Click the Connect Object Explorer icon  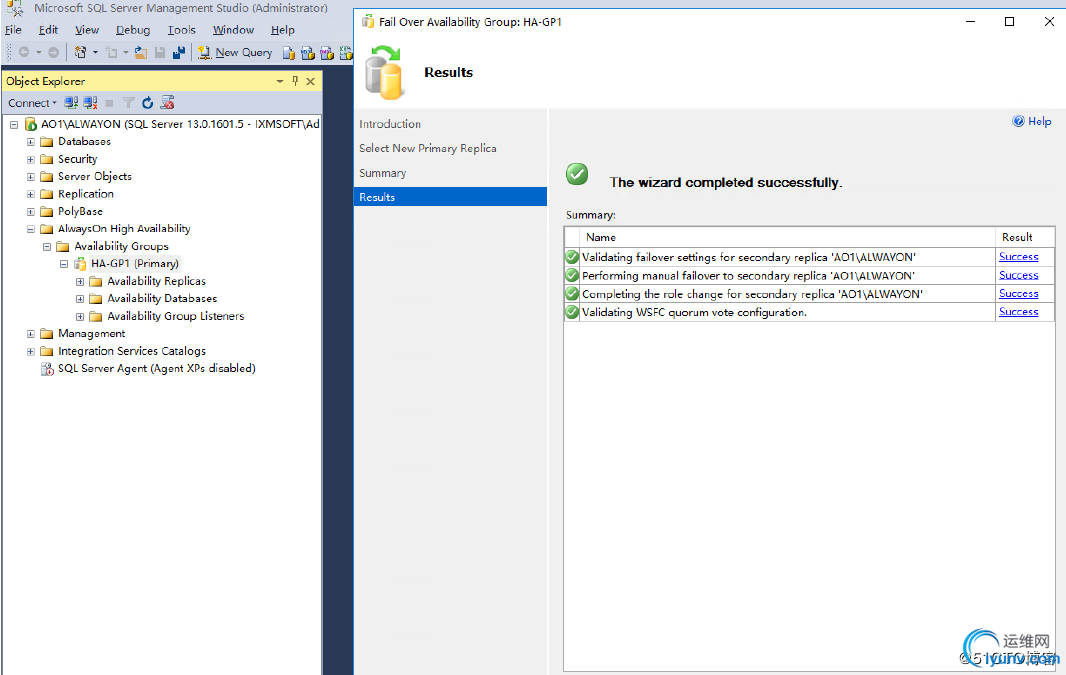coord(71,103)
